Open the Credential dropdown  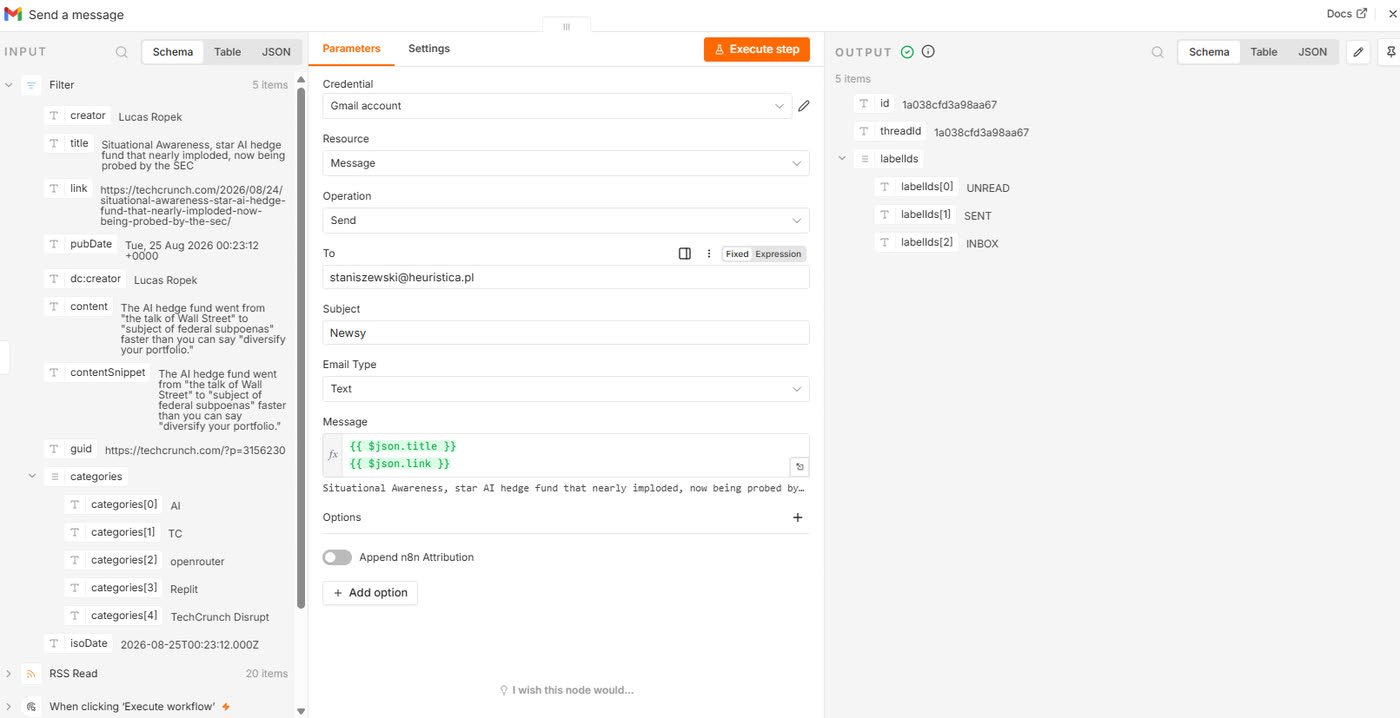tap(556, 106)
